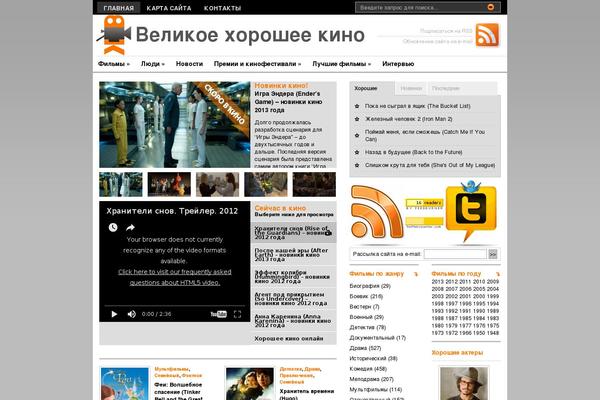Select Анна Каренина in video playlist
The image size is (600, 400).
click(x=293, y=321)
